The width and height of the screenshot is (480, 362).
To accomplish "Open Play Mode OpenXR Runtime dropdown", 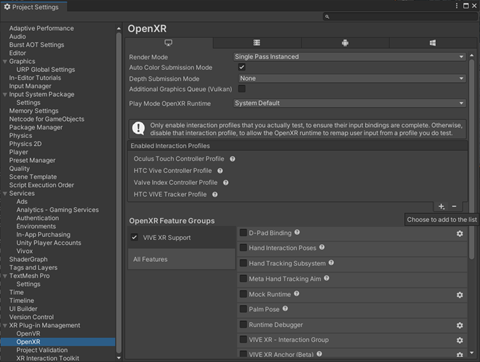I will coord(349,103).
